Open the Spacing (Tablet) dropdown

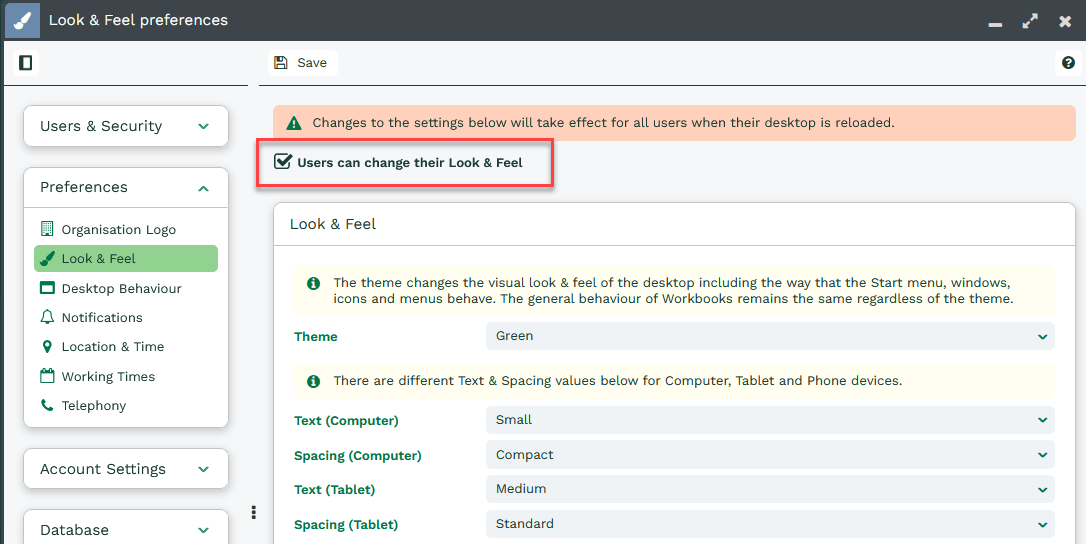click(x=769, y=524)
